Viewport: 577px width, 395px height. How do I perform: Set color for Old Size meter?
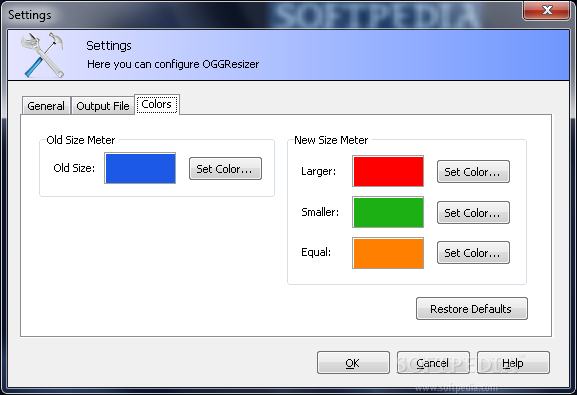tap(225, 169)
